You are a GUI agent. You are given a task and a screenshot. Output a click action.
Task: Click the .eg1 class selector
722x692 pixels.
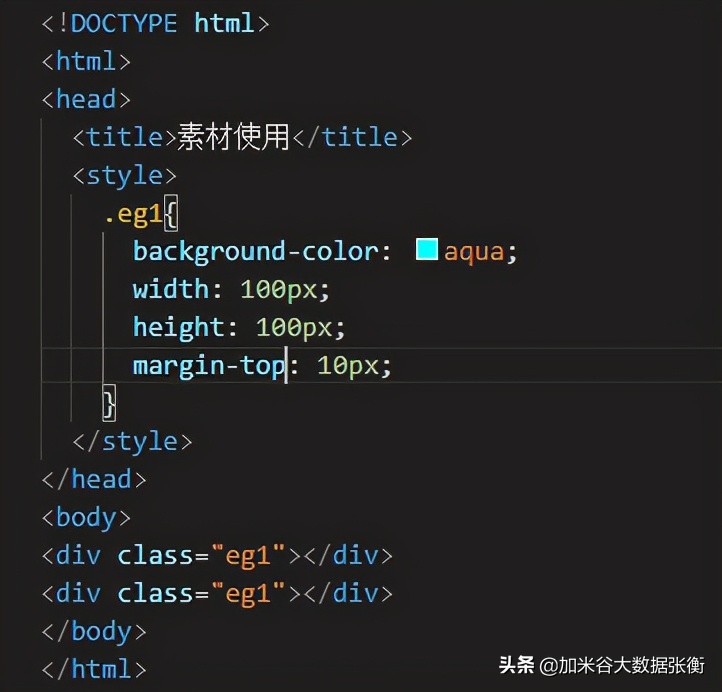pos(132,213)
